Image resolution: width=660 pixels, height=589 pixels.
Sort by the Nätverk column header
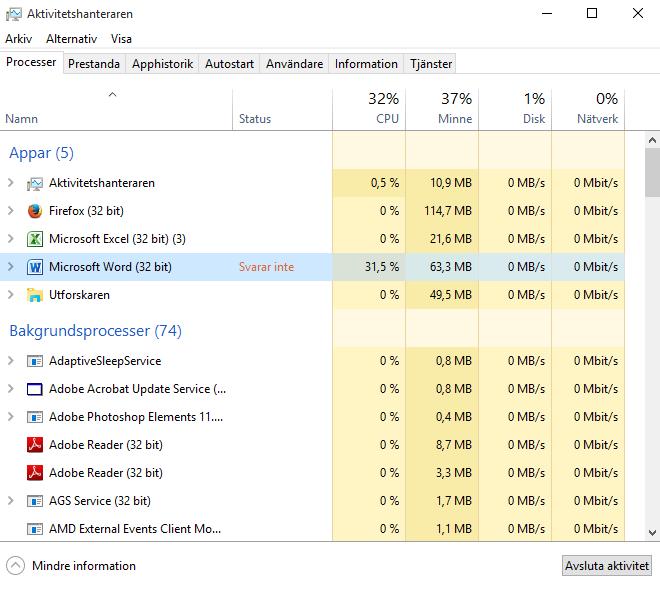[588, 109]
